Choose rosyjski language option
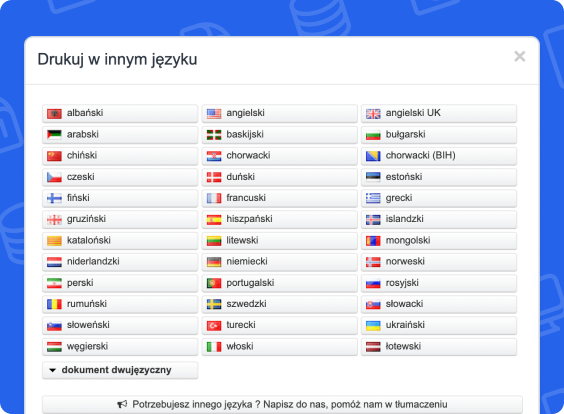Viewport: 564px width, 414px height. point(439,283)
